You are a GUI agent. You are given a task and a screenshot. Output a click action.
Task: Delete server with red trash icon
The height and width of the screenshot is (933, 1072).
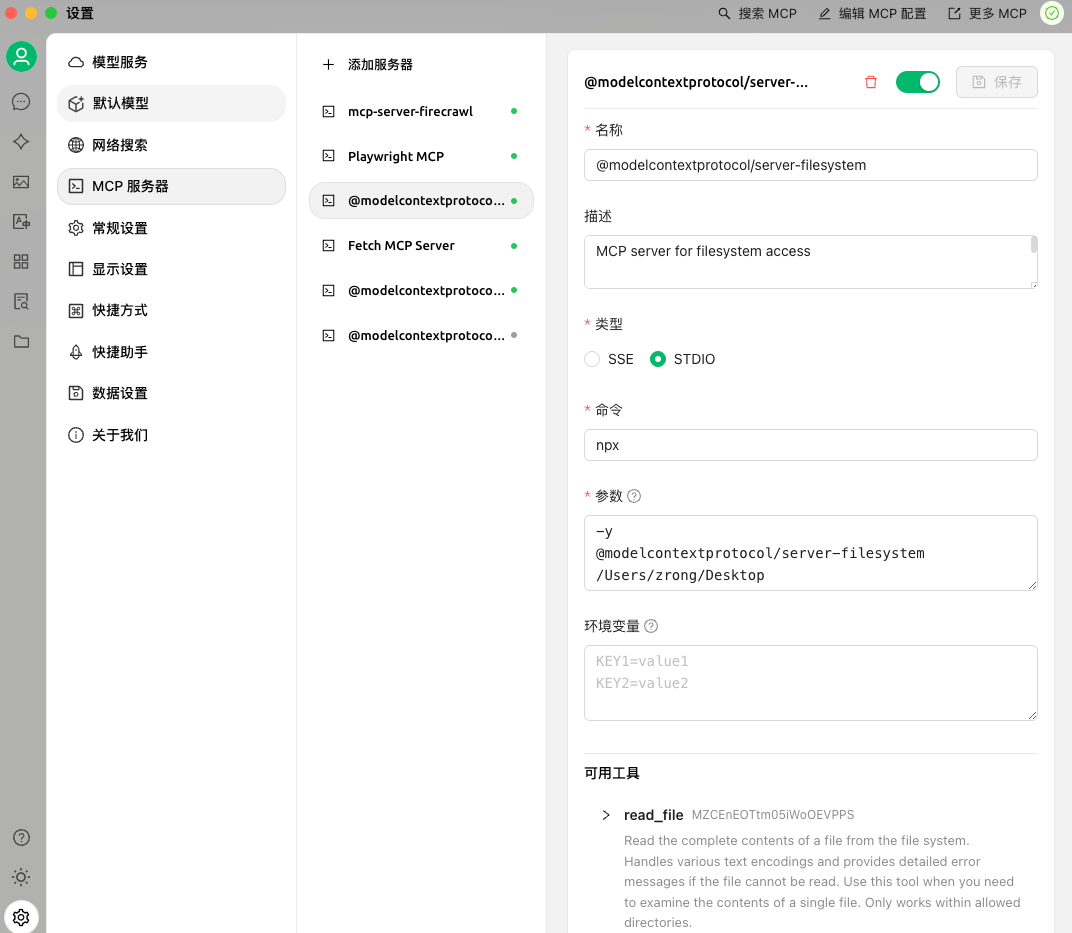click(870, 82)
